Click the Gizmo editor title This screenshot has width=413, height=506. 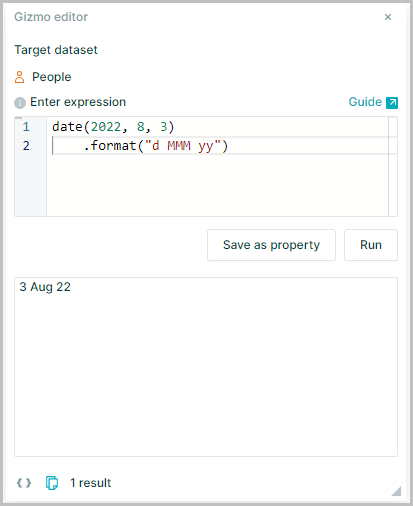51,17
